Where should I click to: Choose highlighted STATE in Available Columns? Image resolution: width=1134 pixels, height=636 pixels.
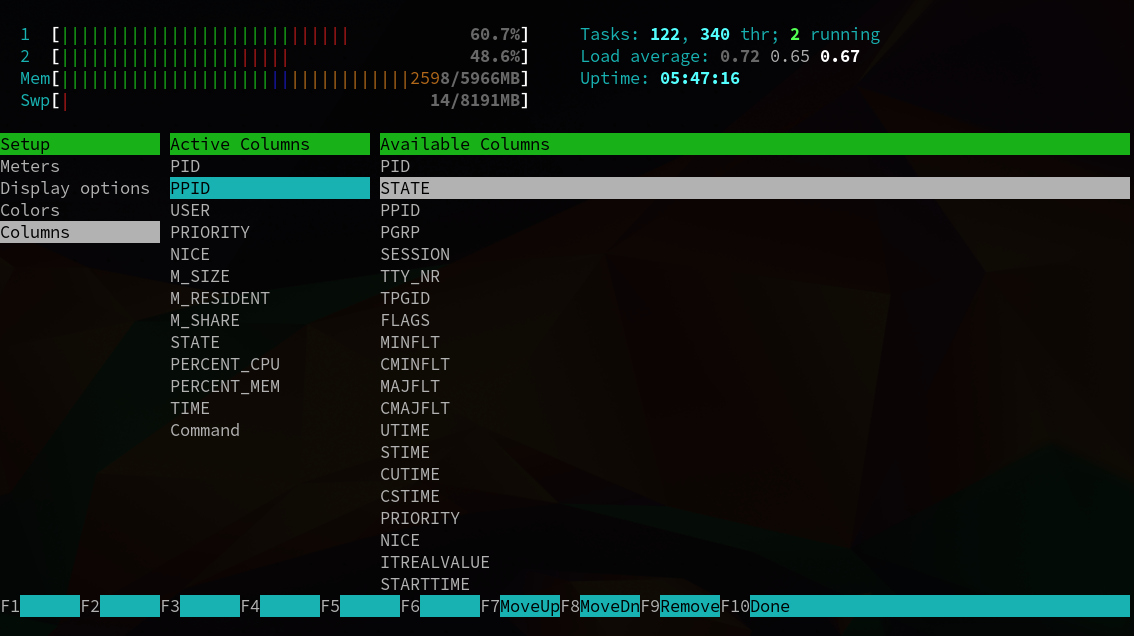coord(754,188)
